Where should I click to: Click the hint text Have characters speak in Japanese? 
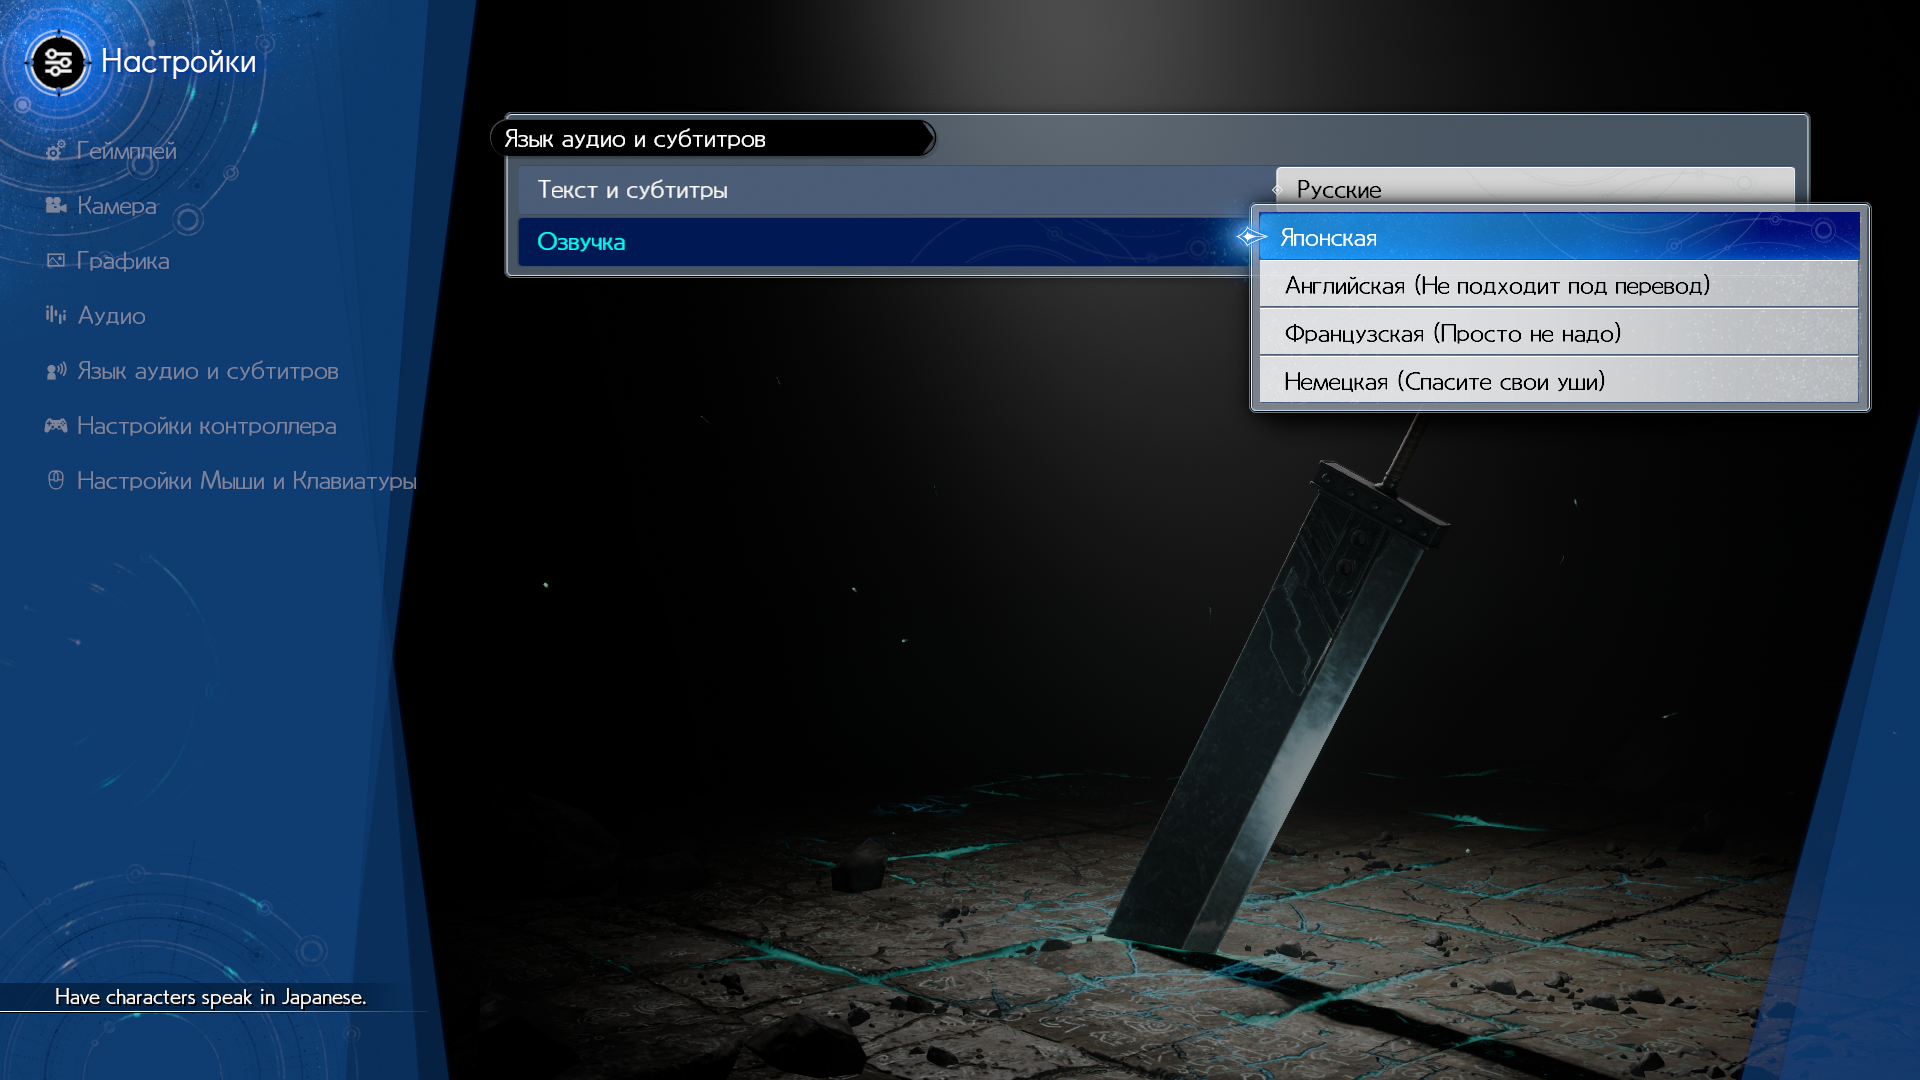pos(210,997)
